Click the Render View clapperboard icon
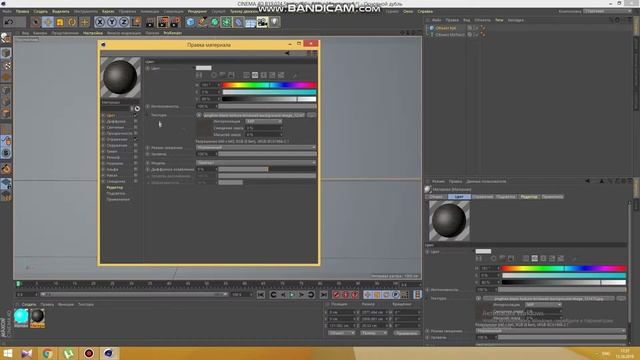 pos(150,22)
